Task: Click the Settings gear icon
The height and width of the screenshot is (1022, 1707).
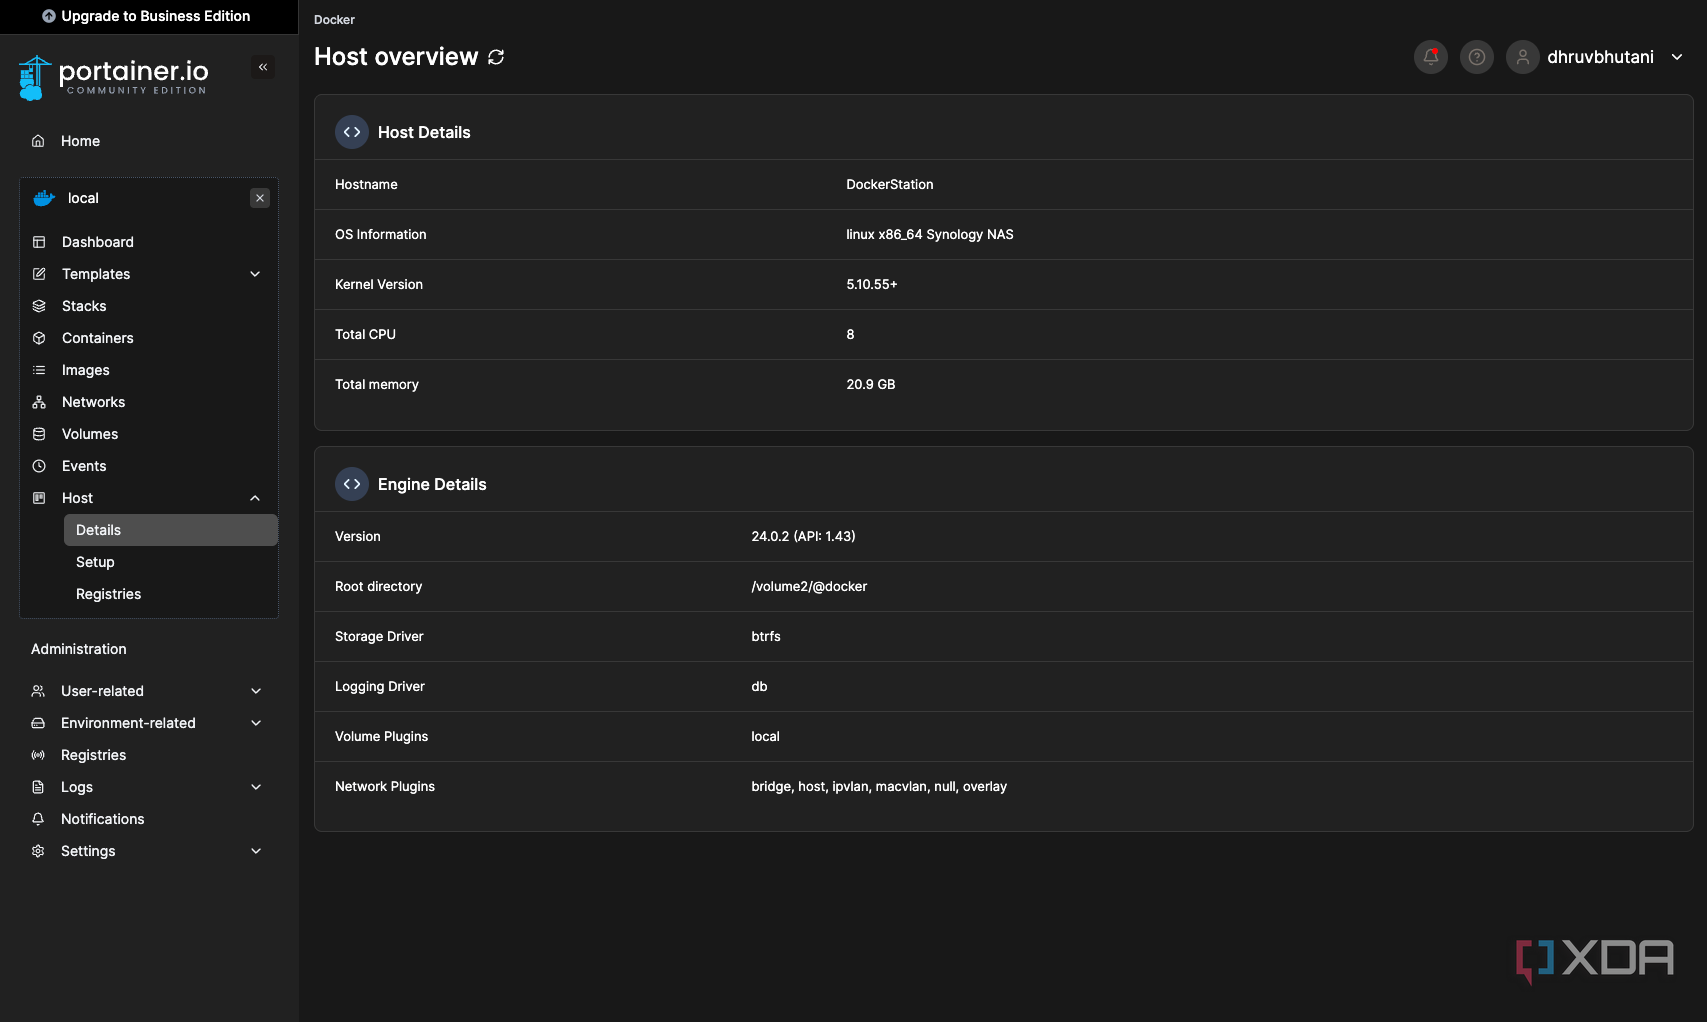Action: 38,851
